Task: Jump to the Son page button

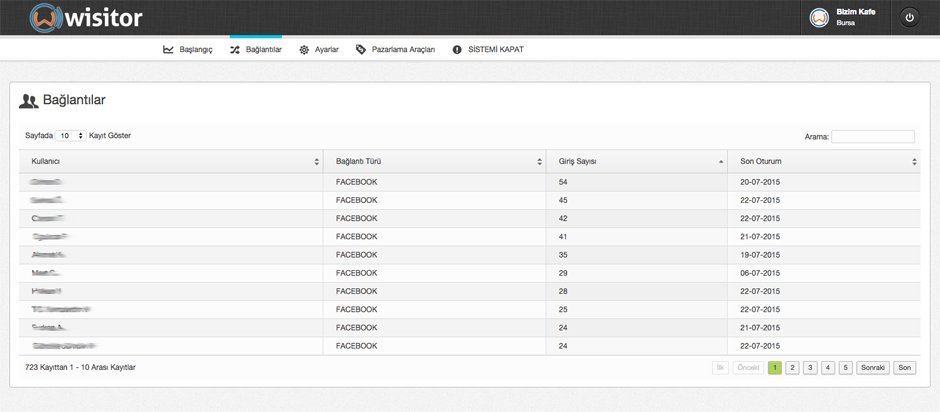Action: [x=904, y=368]
